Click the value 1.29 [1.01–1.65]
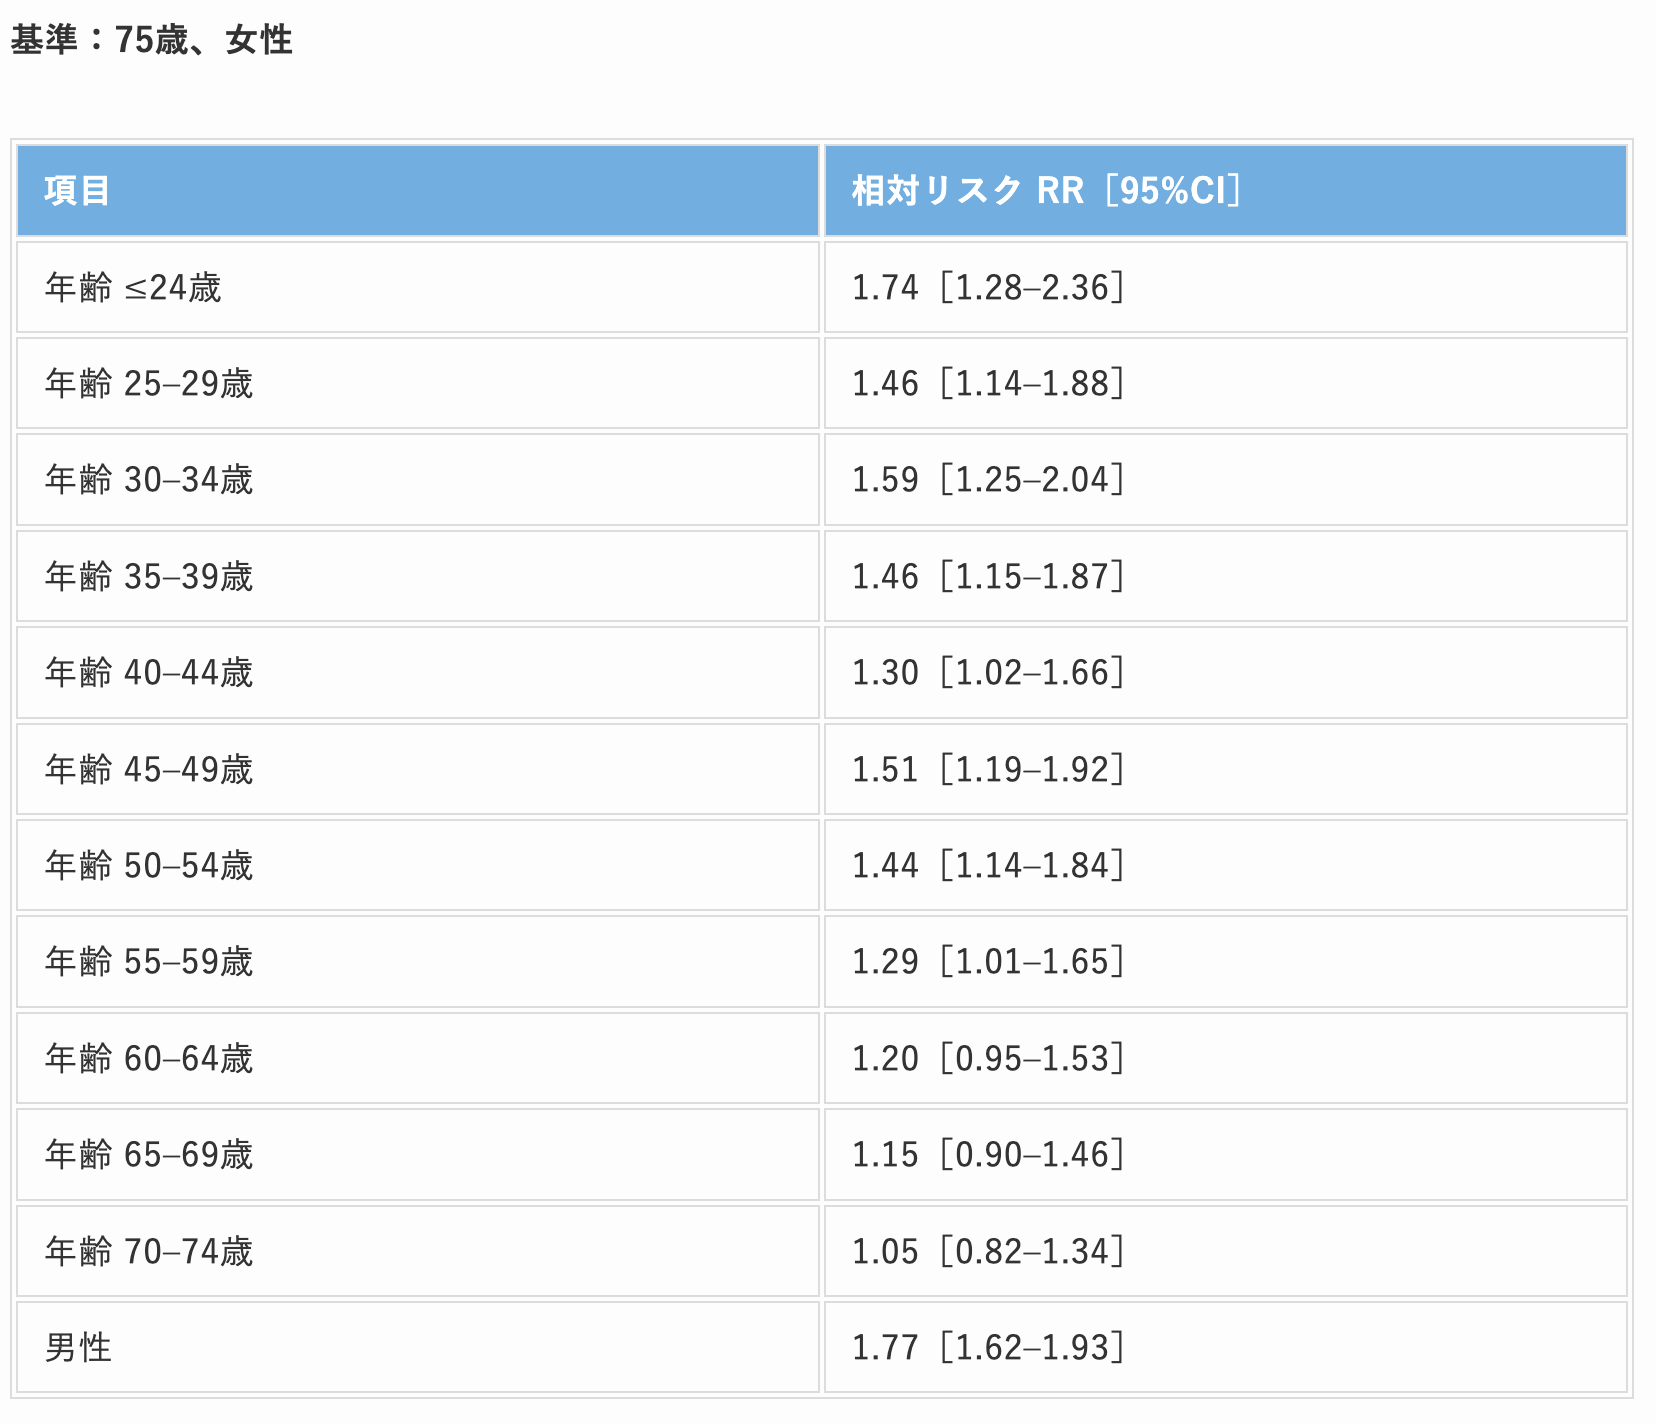The image size is (1656, 1424). pos(987,962)
